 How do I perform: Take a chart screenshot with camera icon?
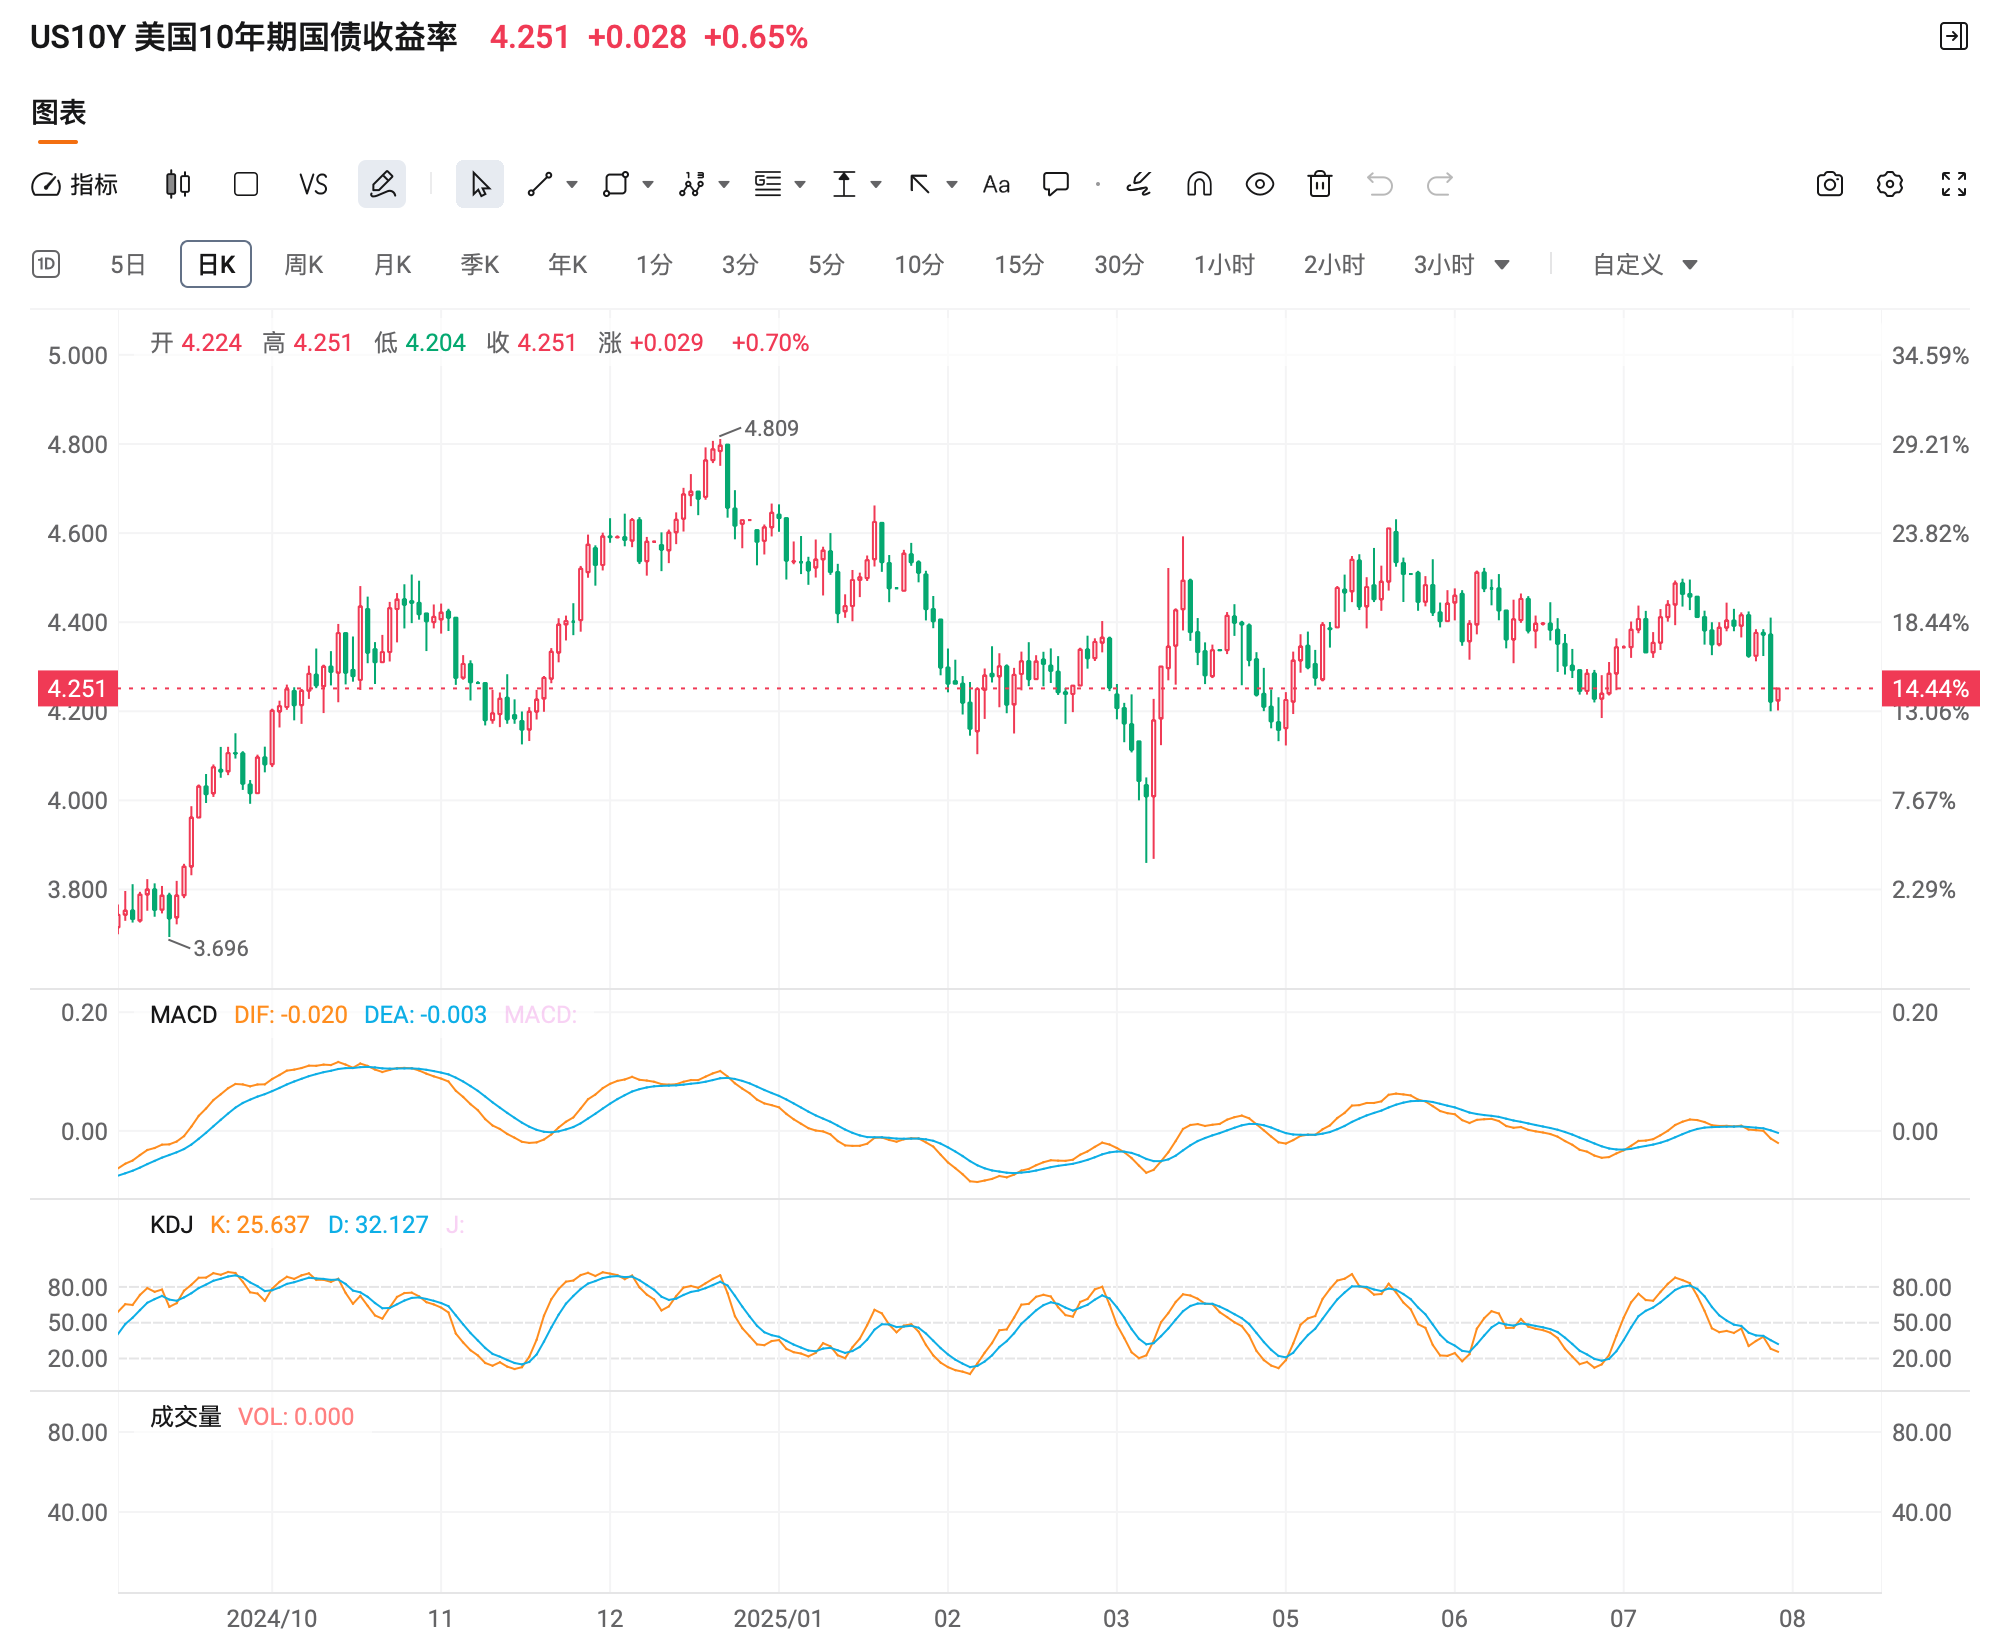coord(1830,184)
